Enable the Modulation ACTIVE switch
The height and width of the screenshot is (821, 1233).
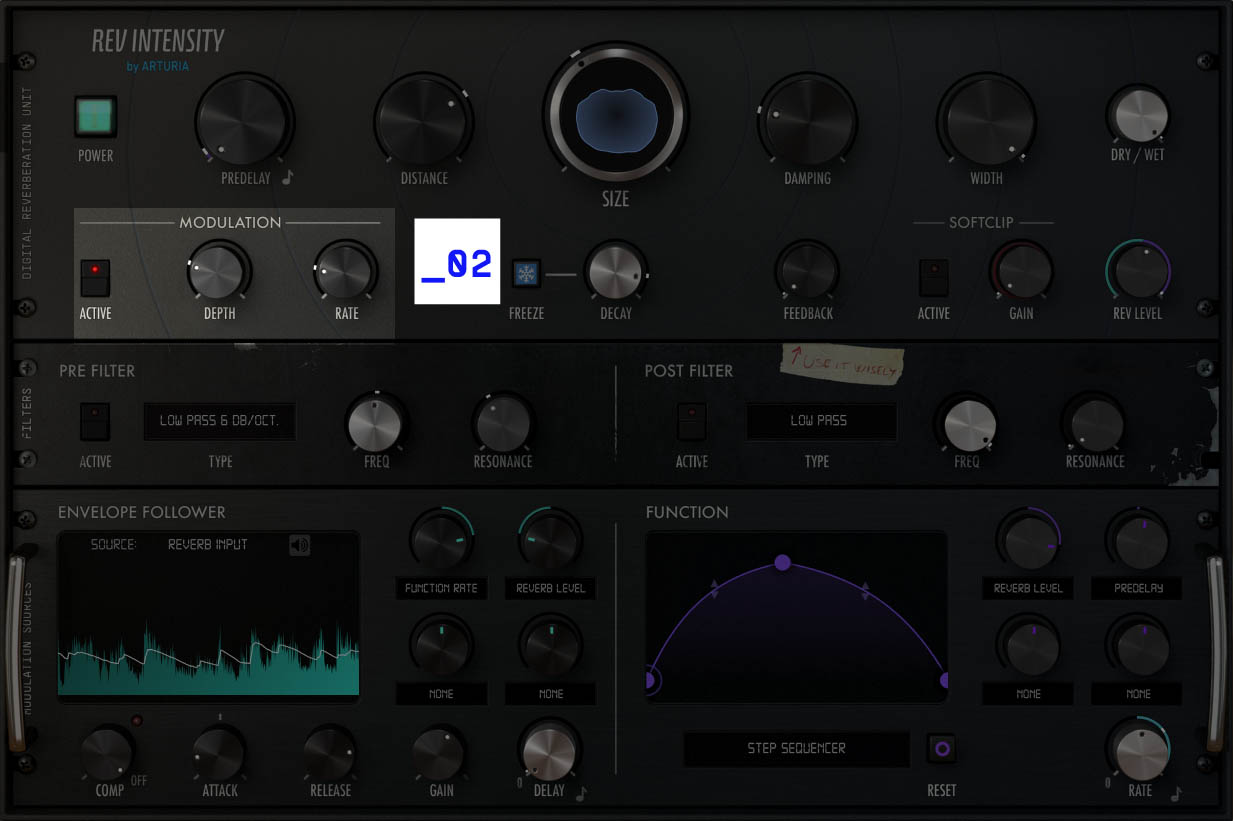click(95, 275)
